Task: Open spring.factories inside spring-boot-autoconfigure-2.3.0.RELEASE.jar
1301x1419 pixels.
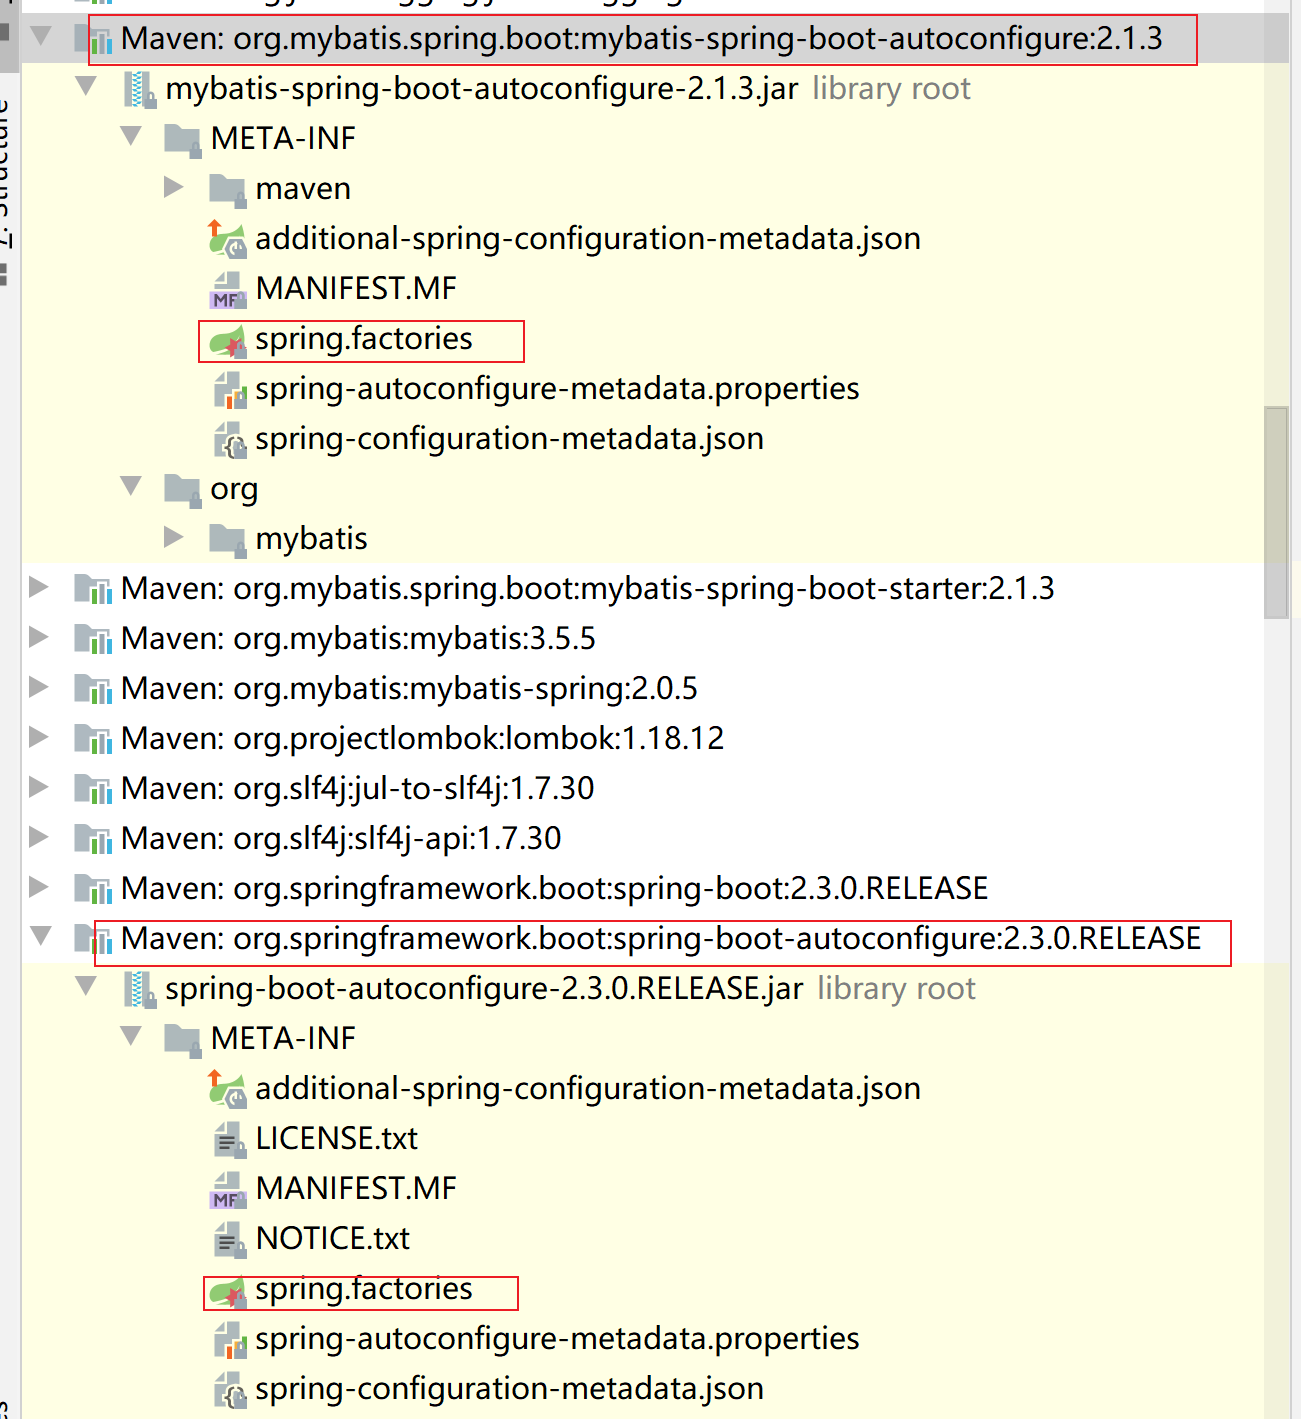Action: click(364, 1289)
